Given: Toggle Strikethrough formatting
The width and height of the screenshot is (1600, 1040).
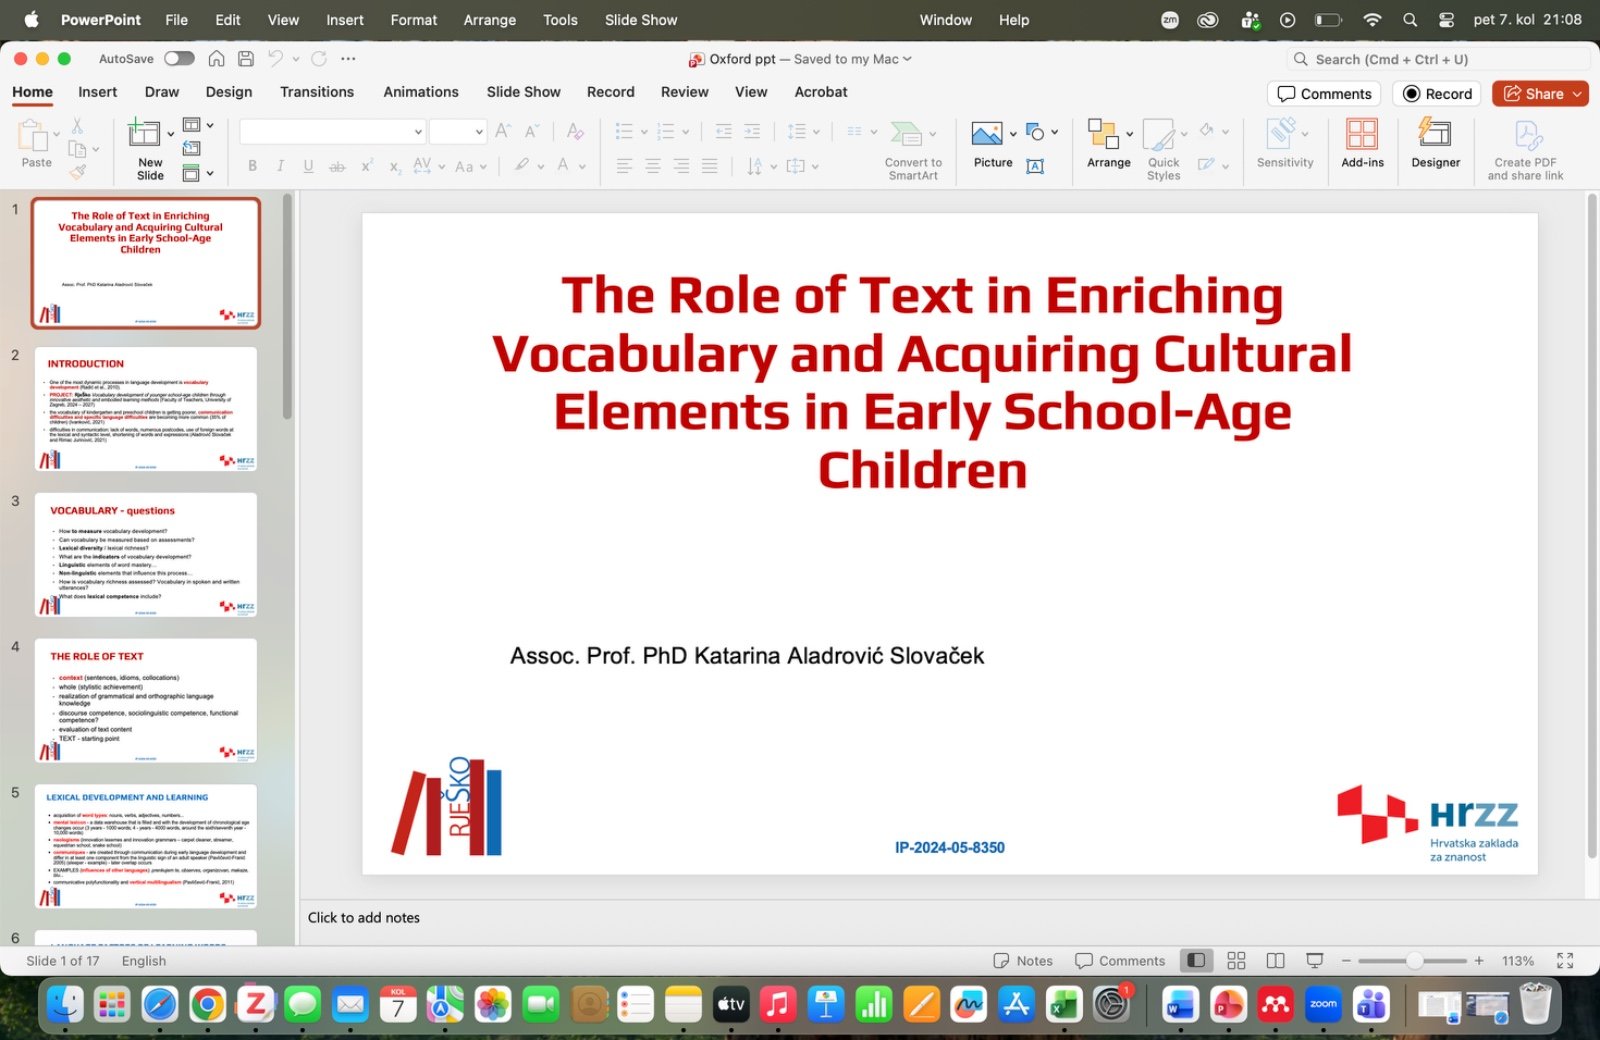Looking at the screenshot, I should point(337,166).
